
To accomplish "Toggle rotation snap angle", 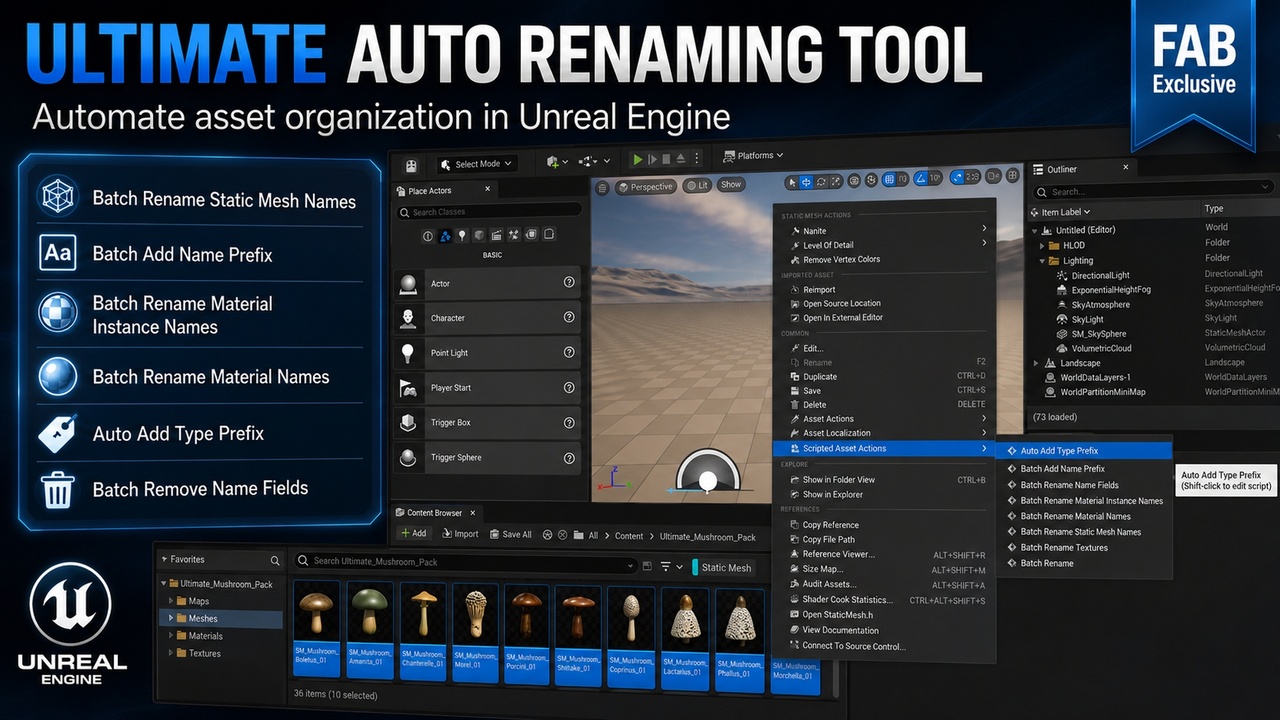I will coord(920,178).
